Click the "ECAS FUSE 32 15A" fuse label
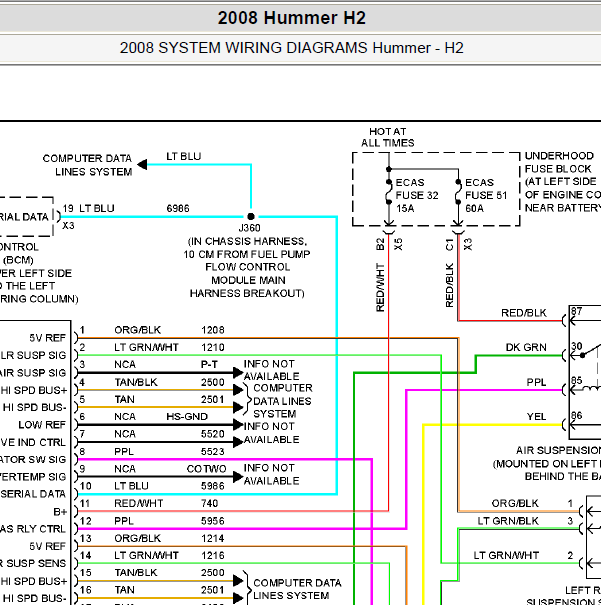This screenshot has width=601, height=605. tap(417, 195)
